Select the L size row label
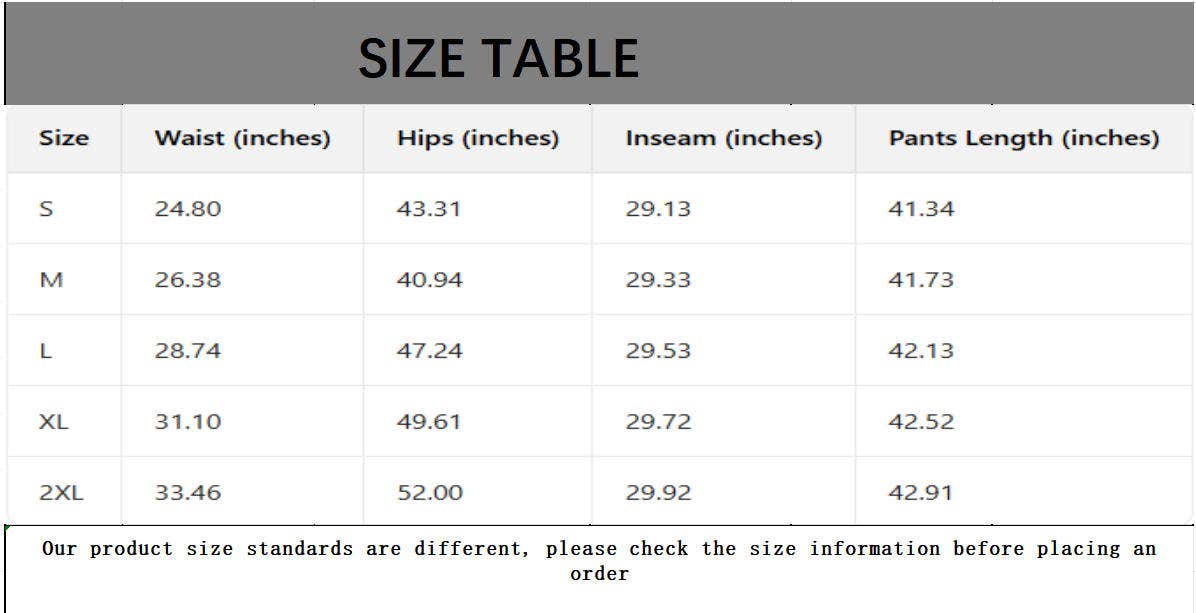This screenshot has height=613, width=1196. [x=46, y=351]
